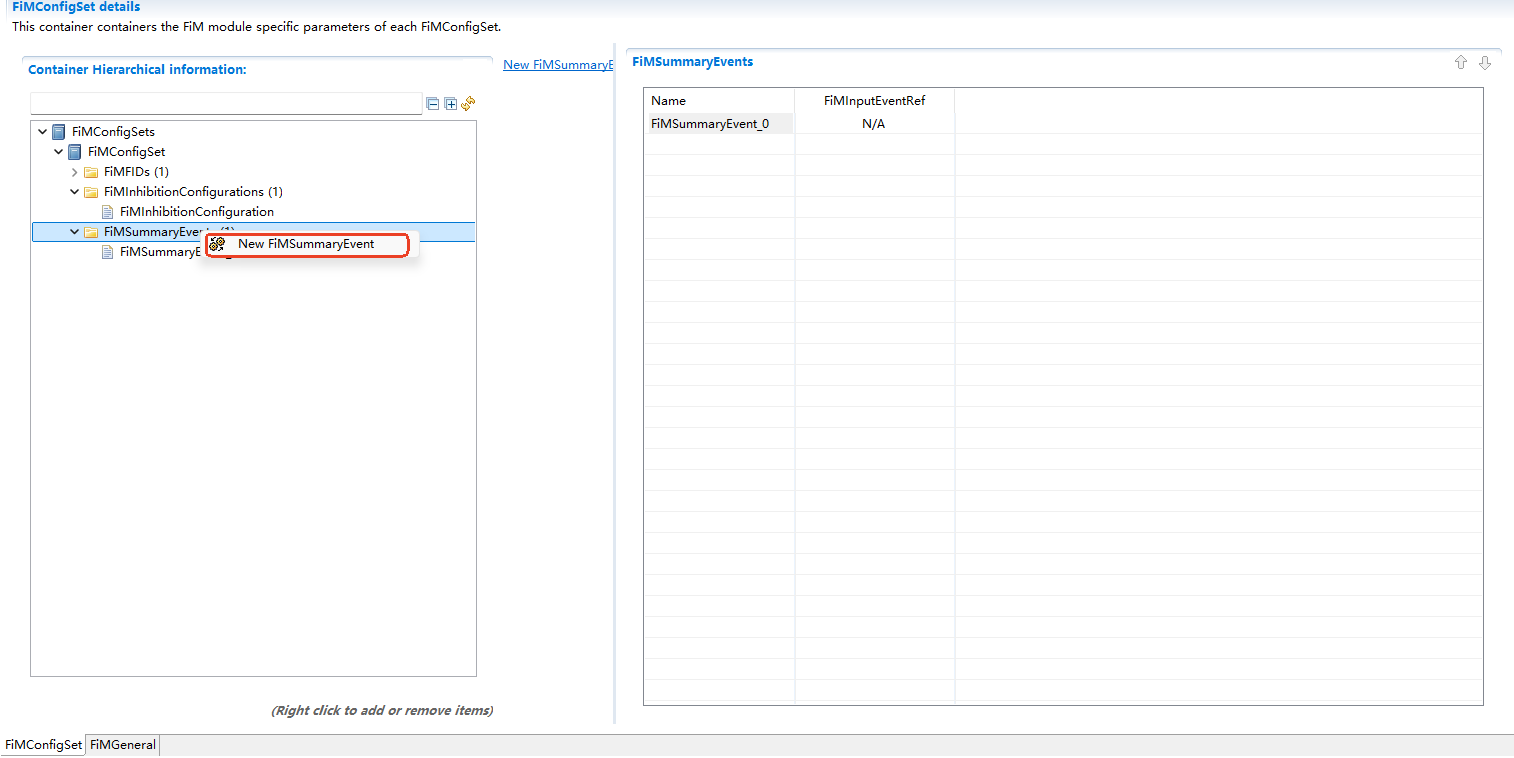Click the gold link-with-editor sync icon
Screen dimensions: 1514x758
467,103
